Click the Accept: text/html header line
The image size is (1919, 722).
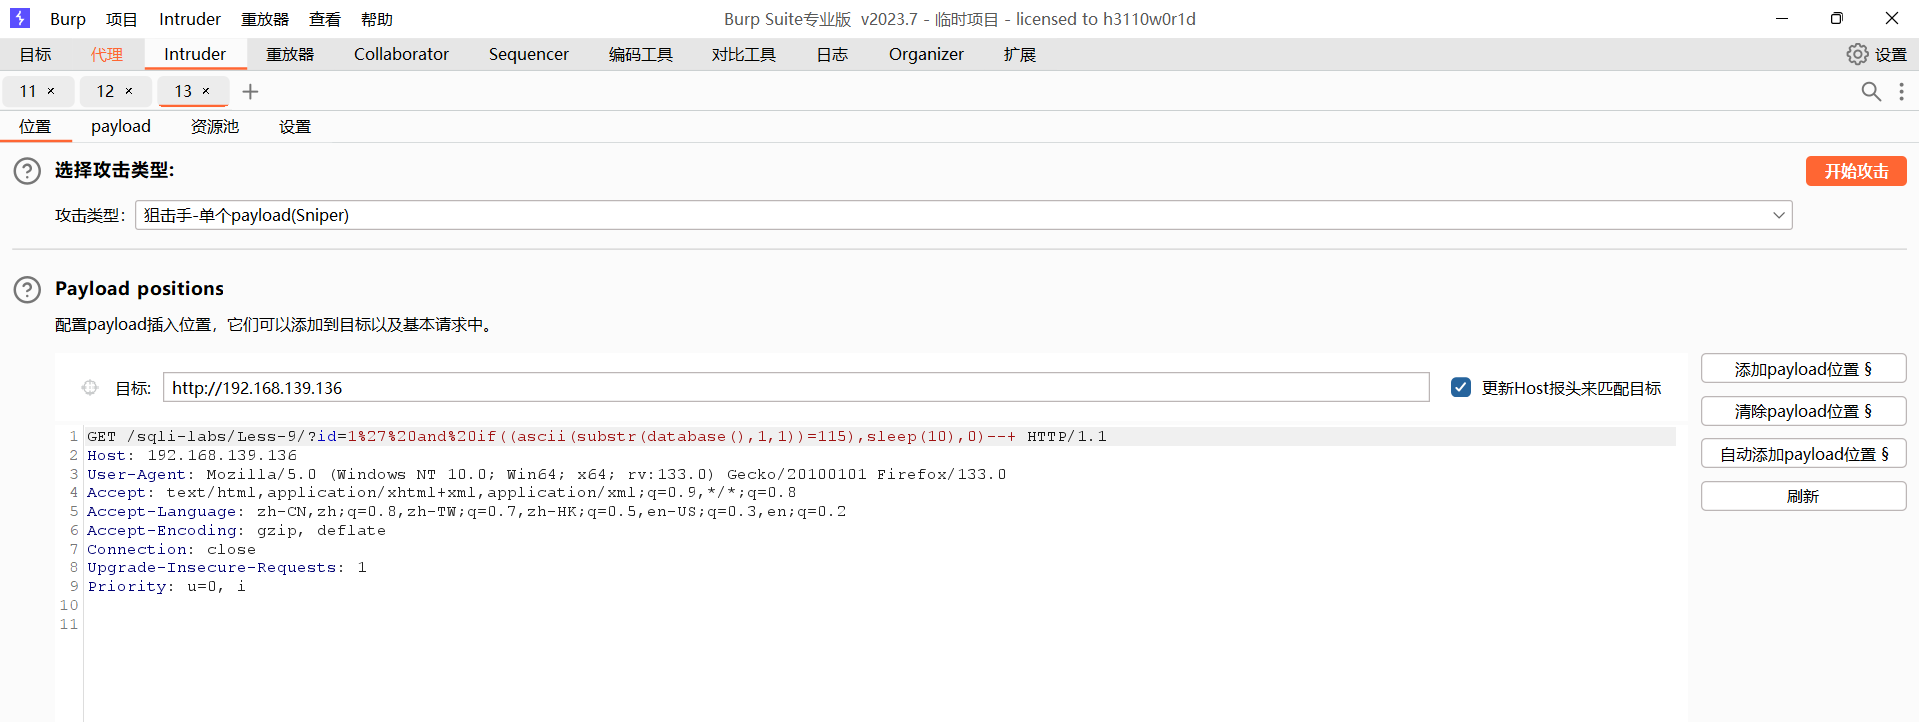click(442, 492)
